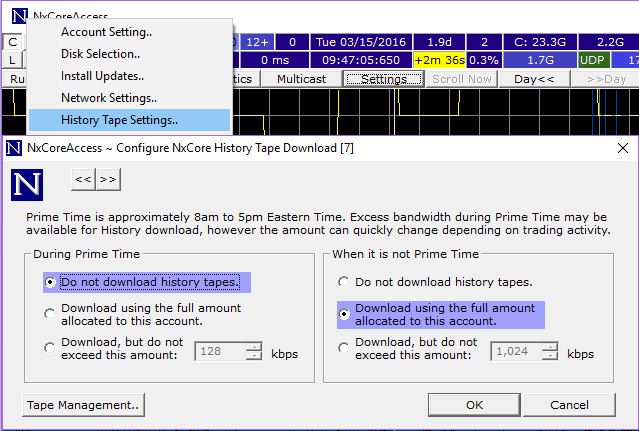Select Prime Time do not download option
The height and width of the screenshot is (431, 639).
pos(147,282)
